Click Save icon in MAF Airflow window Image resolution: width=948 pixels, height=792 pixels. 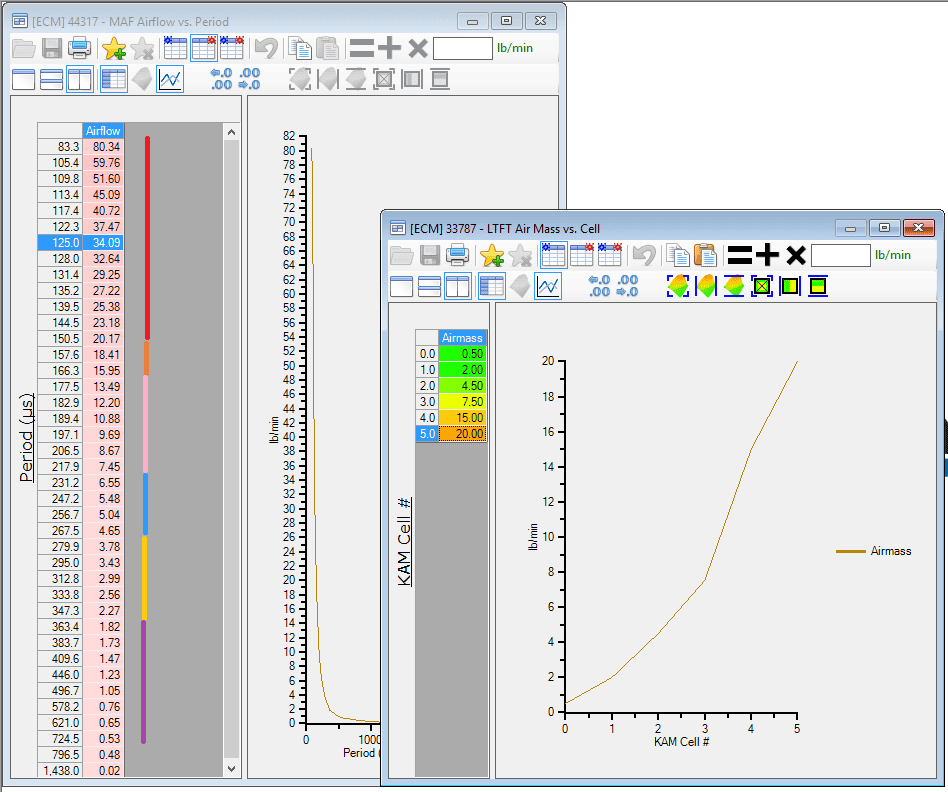[x=52, y=48]
